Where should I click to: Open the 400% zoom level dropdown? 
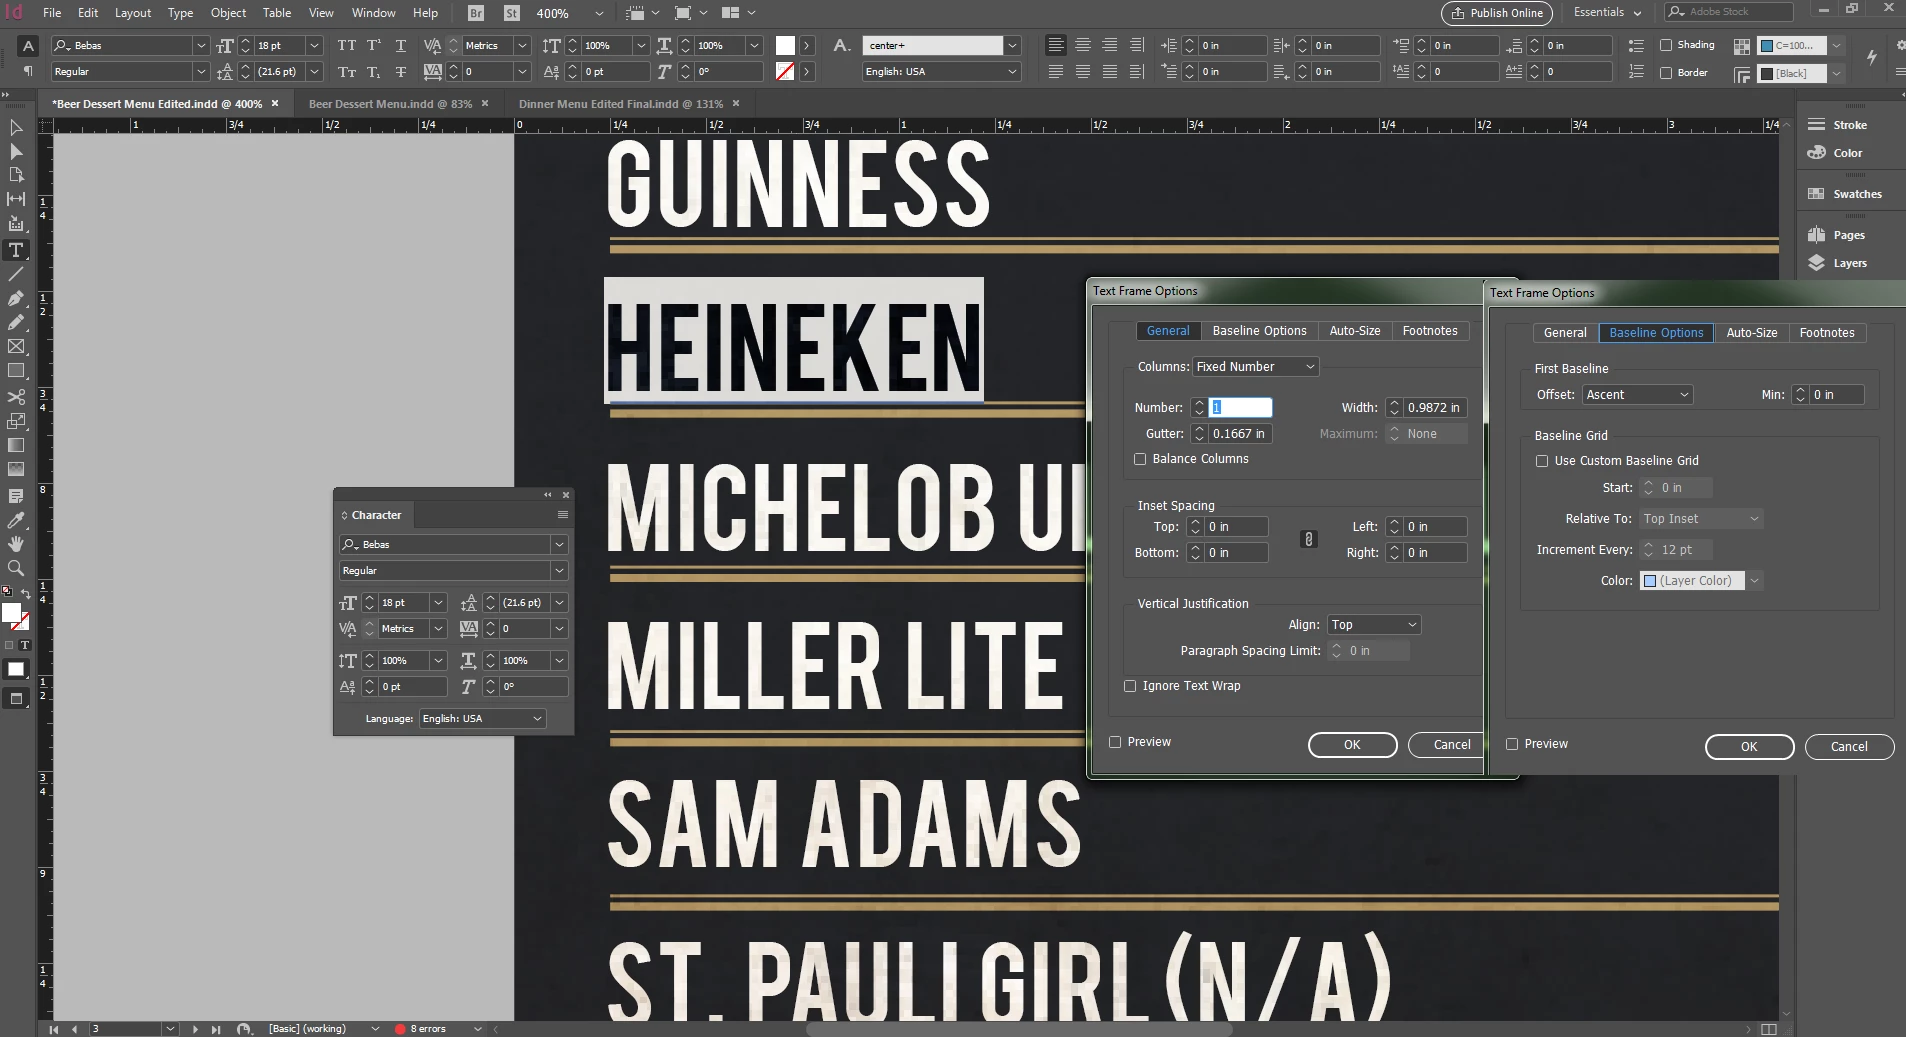(x=599, y=14)
